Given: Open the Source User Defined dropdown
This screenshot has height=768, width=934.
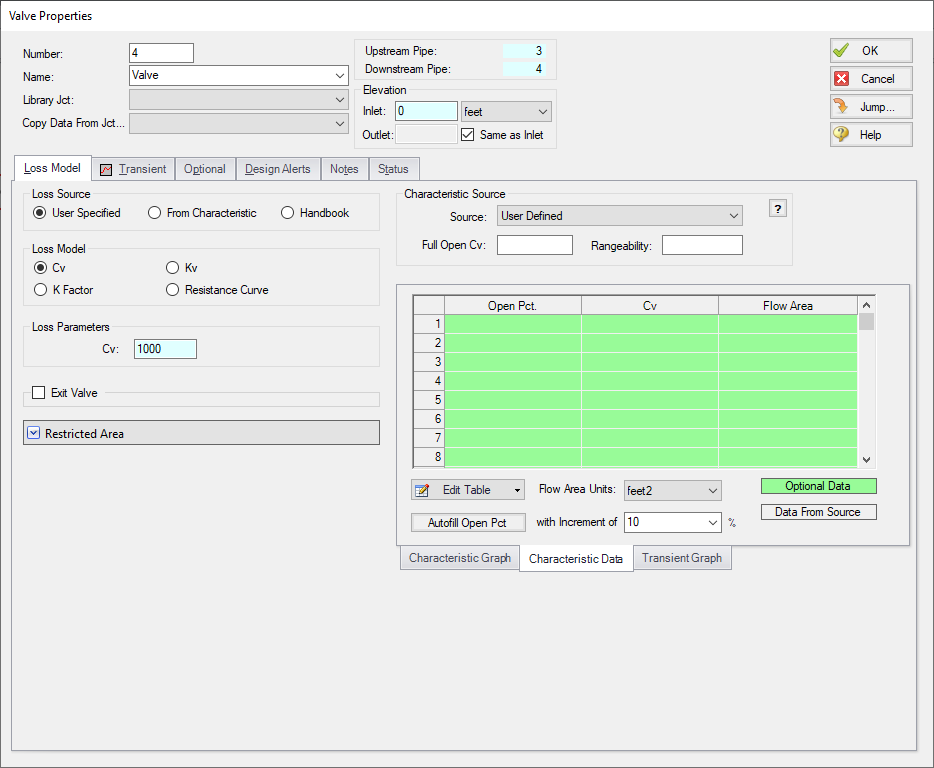Looking at the screenshot, I should tap(619, 216).
